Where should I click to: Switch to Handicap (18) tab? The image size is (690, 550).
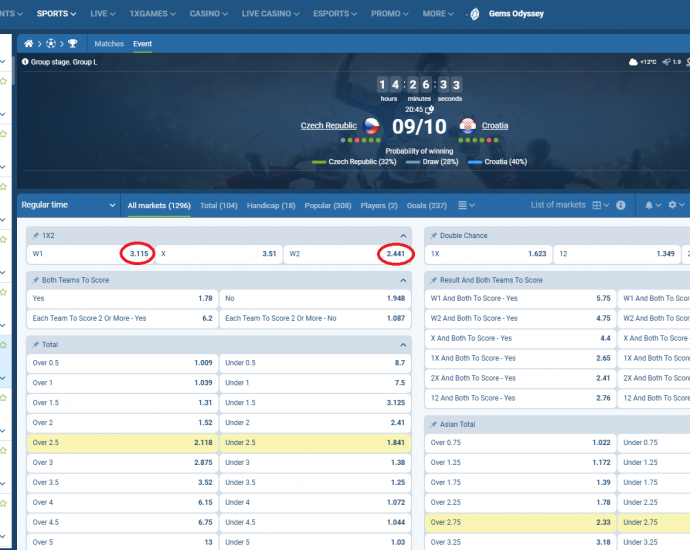tap(271, 205)
